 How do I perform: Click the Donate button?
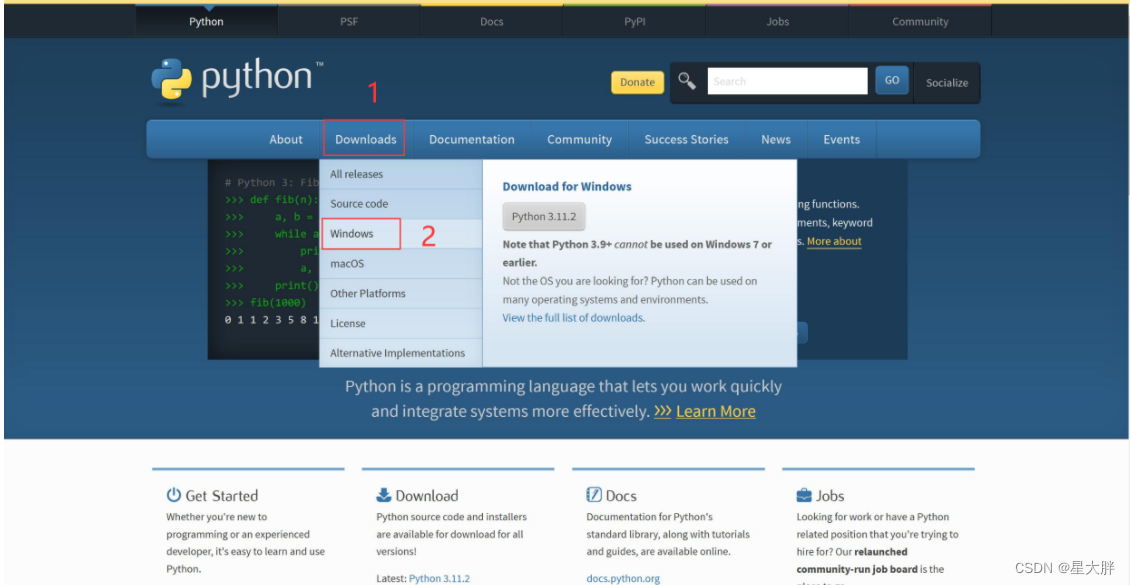click(x=637, y=82)
